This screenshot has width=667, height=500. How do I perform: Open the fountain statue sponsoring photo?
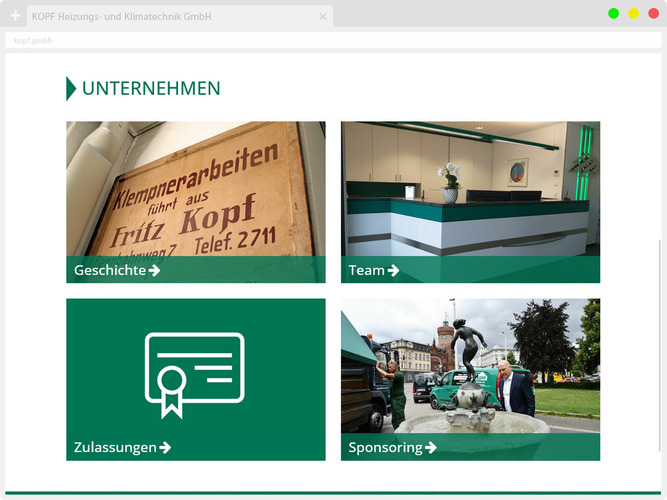pos(470,365)
